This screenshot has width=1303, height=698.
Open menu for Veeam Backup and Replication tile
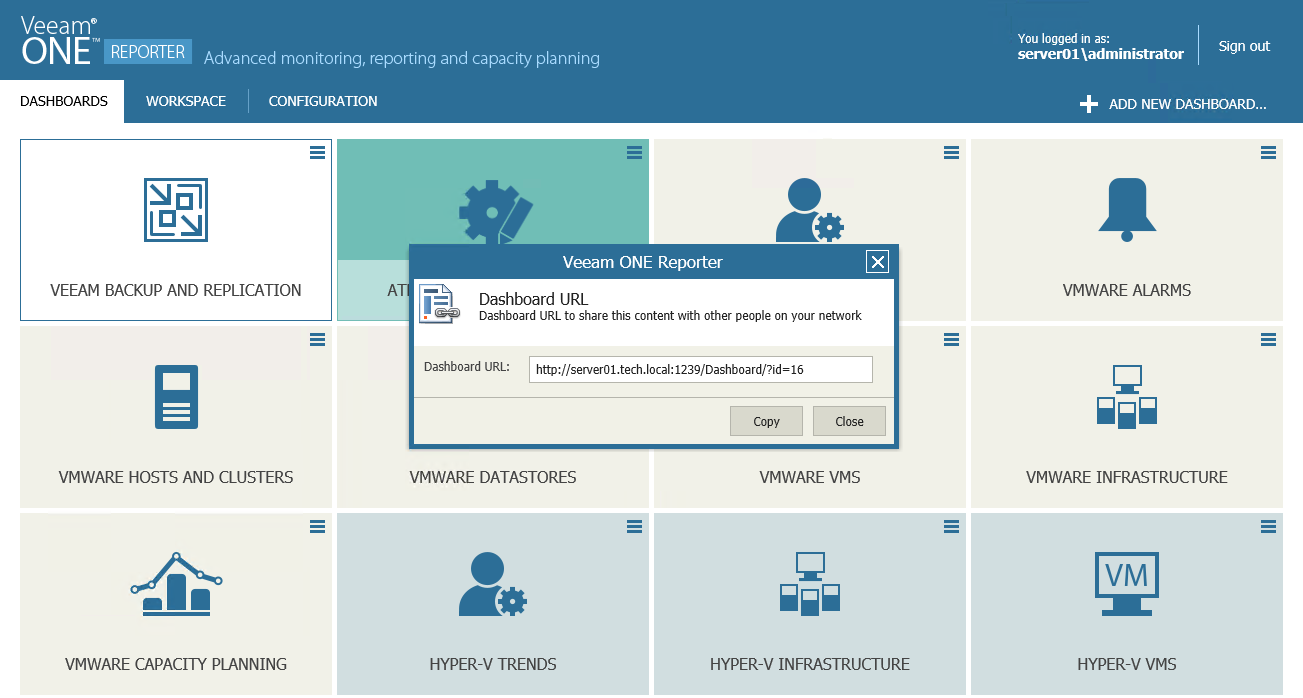[x=317, y=152]
